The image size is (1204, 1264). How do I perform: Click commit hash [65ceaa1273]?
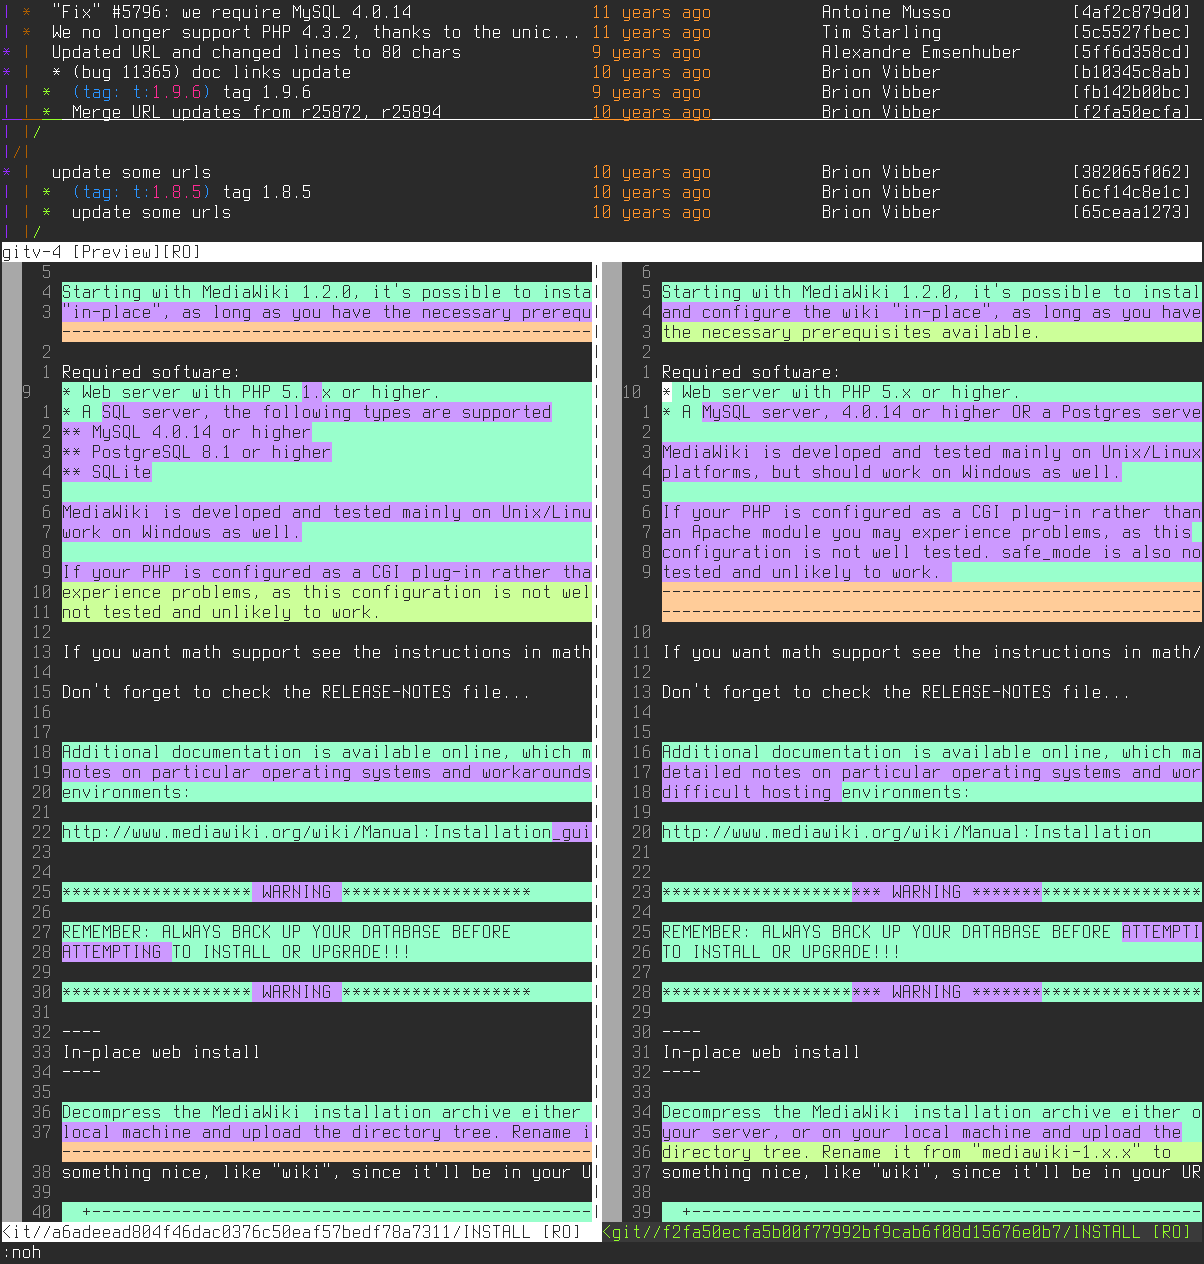tap(1131, 212)
